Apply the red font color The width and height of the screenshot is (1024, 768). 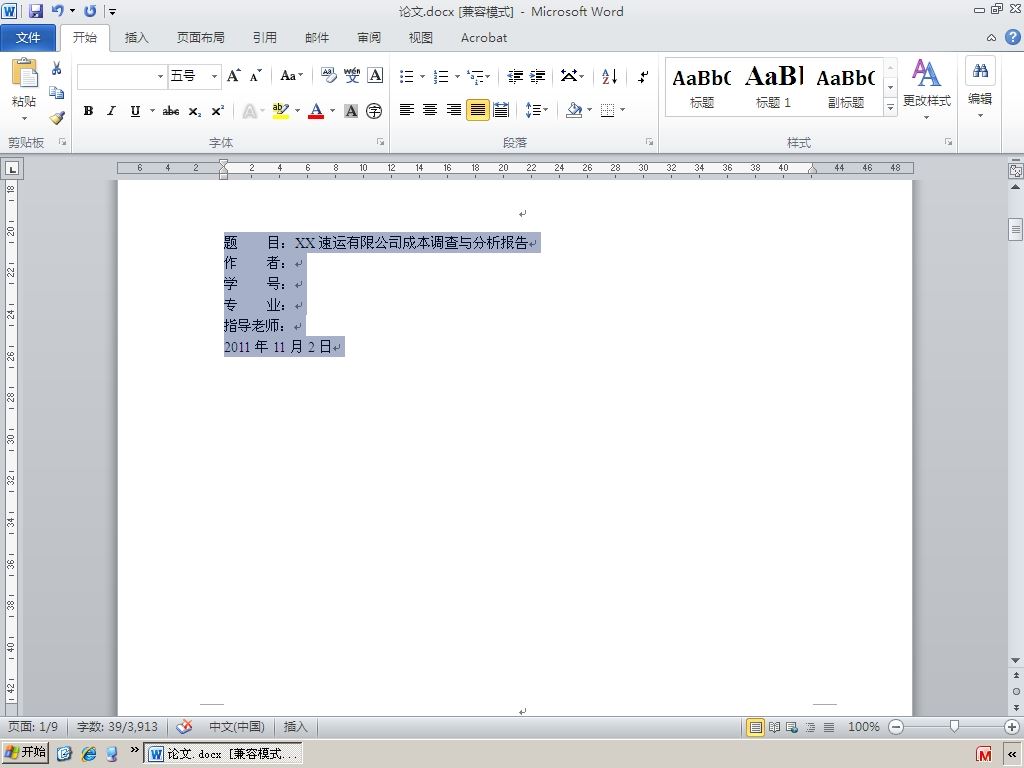[316, 111]
